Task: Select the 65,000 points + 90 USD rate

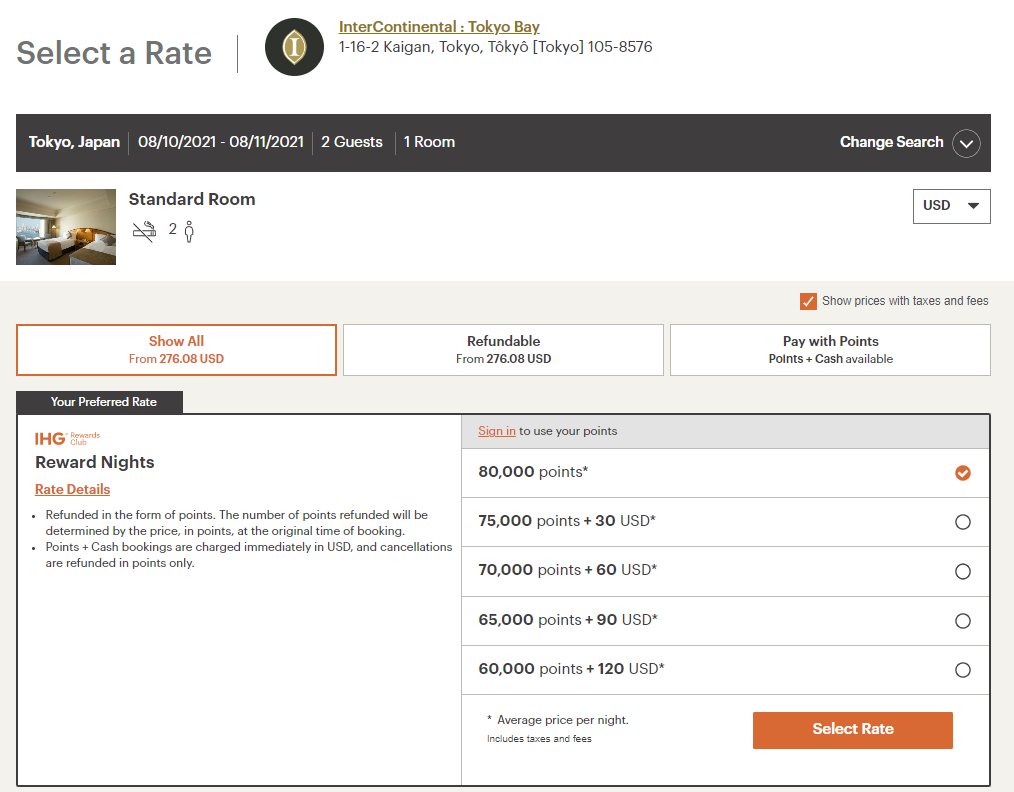Action: (x=962, y=620)
